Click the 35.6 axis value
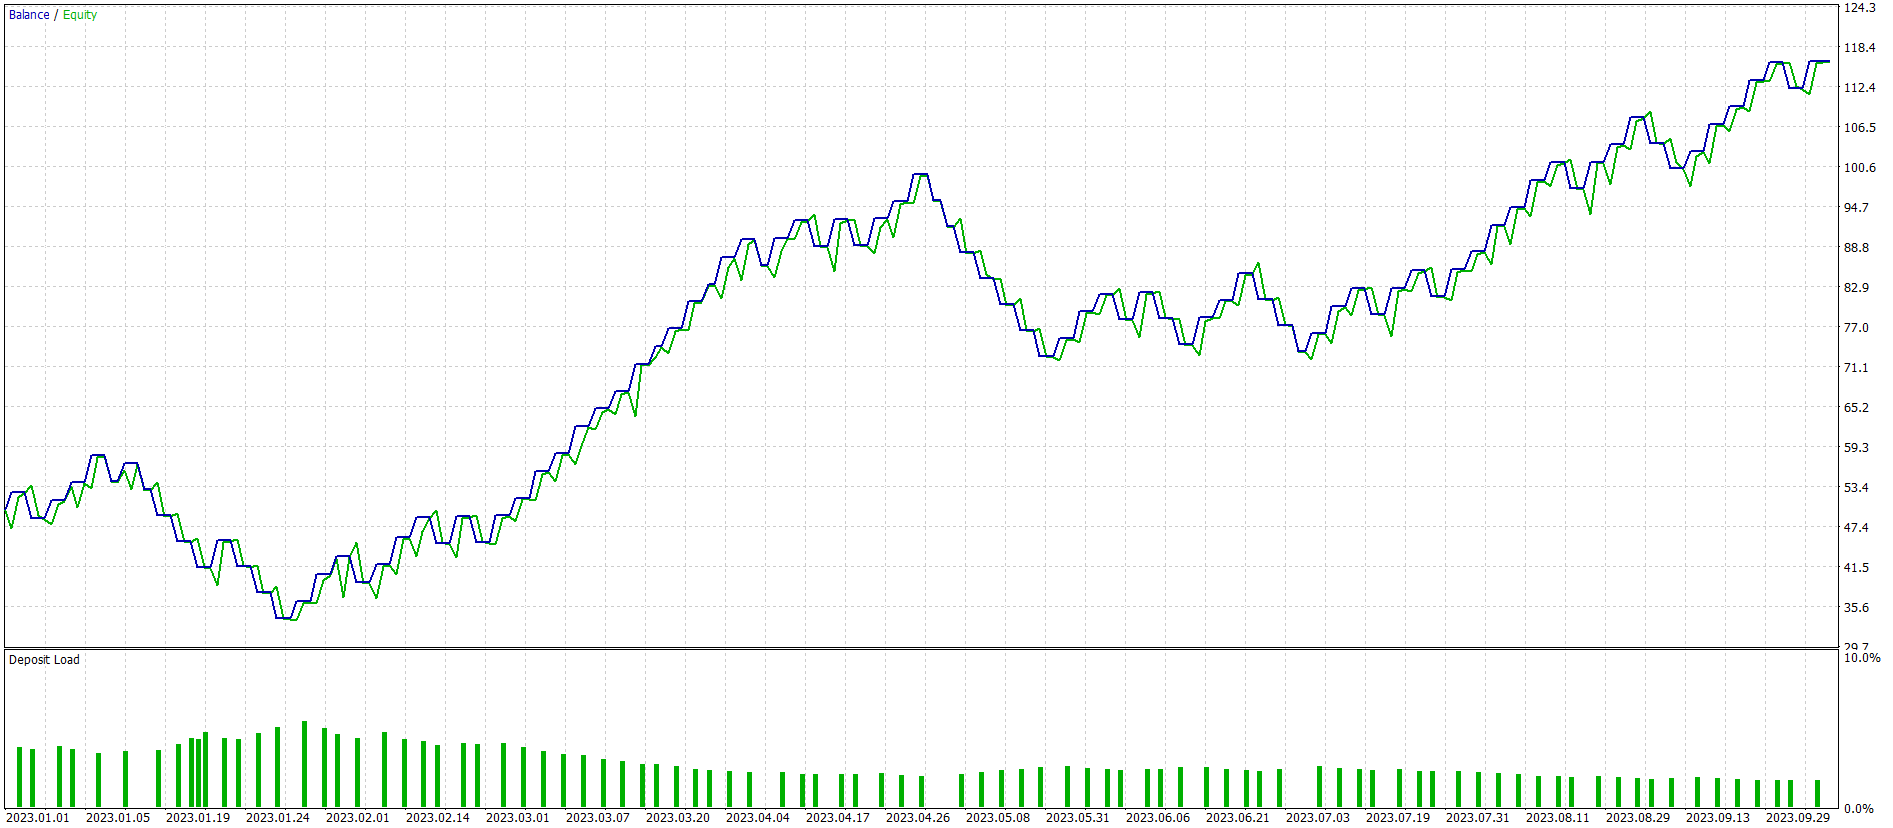The height and width of the screenshot is (828, 1893). 1856,608
